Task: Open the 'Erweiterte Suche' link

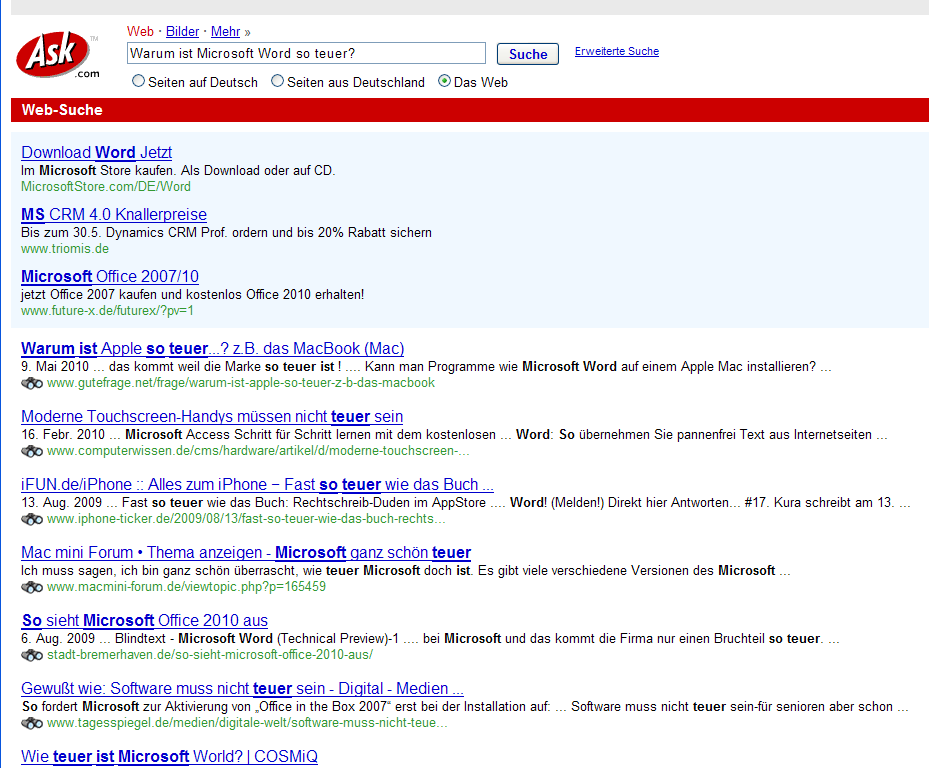Action: pyautogui.click(x=616, y=52)
